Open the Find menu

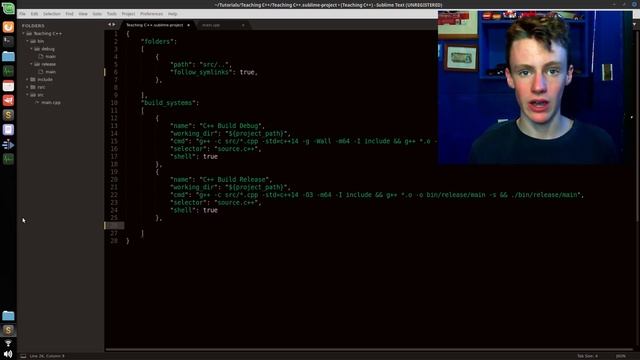70,14
